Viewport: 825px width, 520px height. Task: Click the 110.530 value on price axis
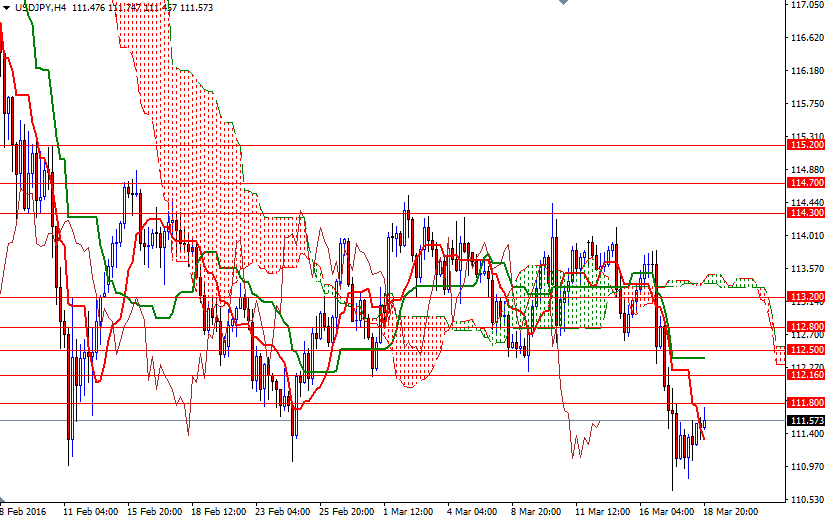[807, 499]
